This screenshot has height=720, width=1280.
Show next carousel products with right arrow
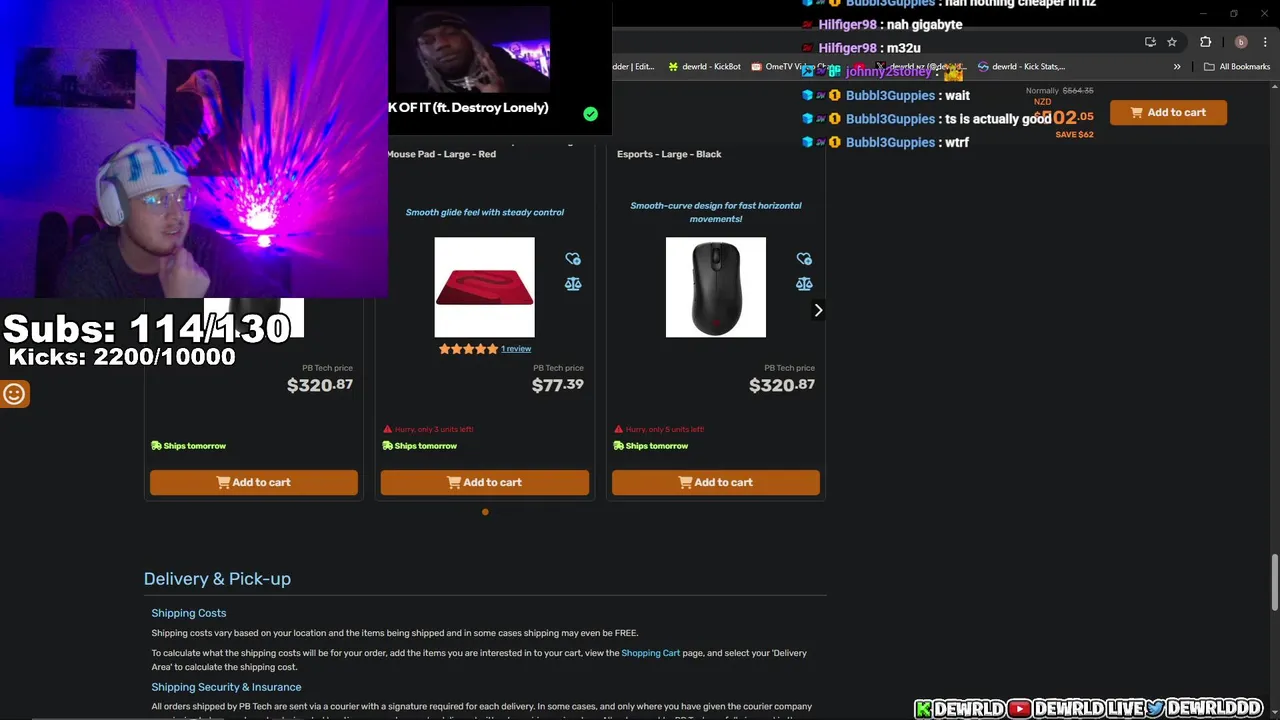pos(818,310)
